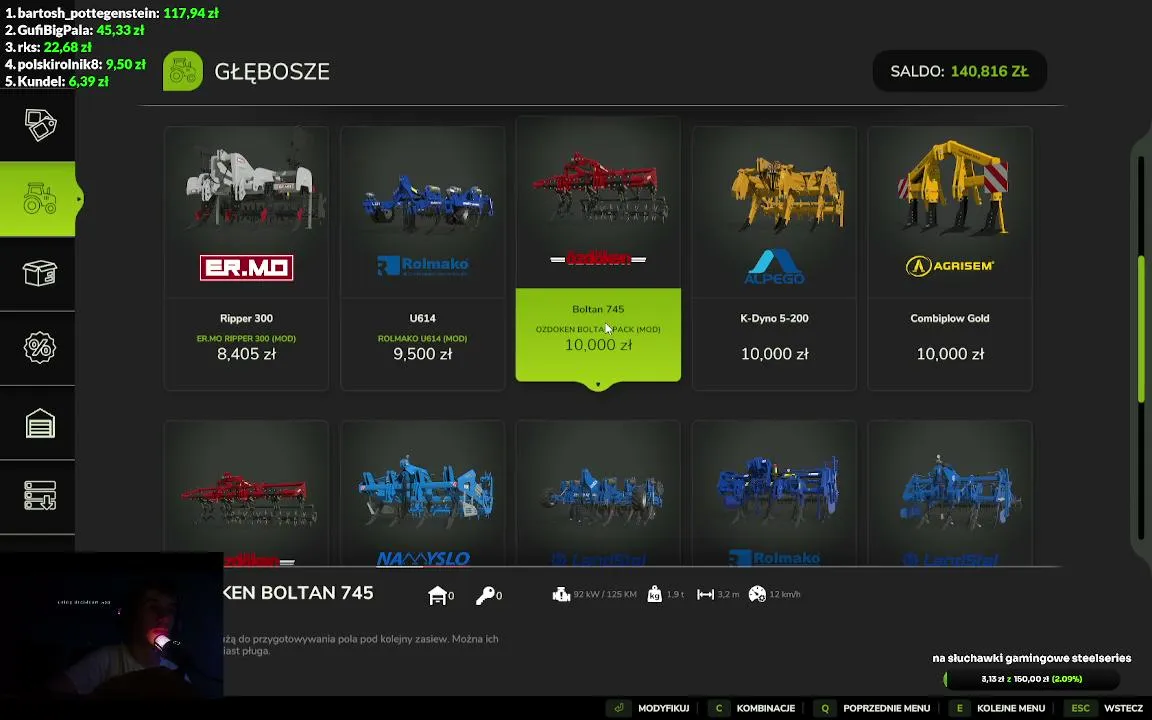Click the working speed gauge icon
Image resolution: width=1152 pixels, height=720 pixels.
(x=757, y=594)
